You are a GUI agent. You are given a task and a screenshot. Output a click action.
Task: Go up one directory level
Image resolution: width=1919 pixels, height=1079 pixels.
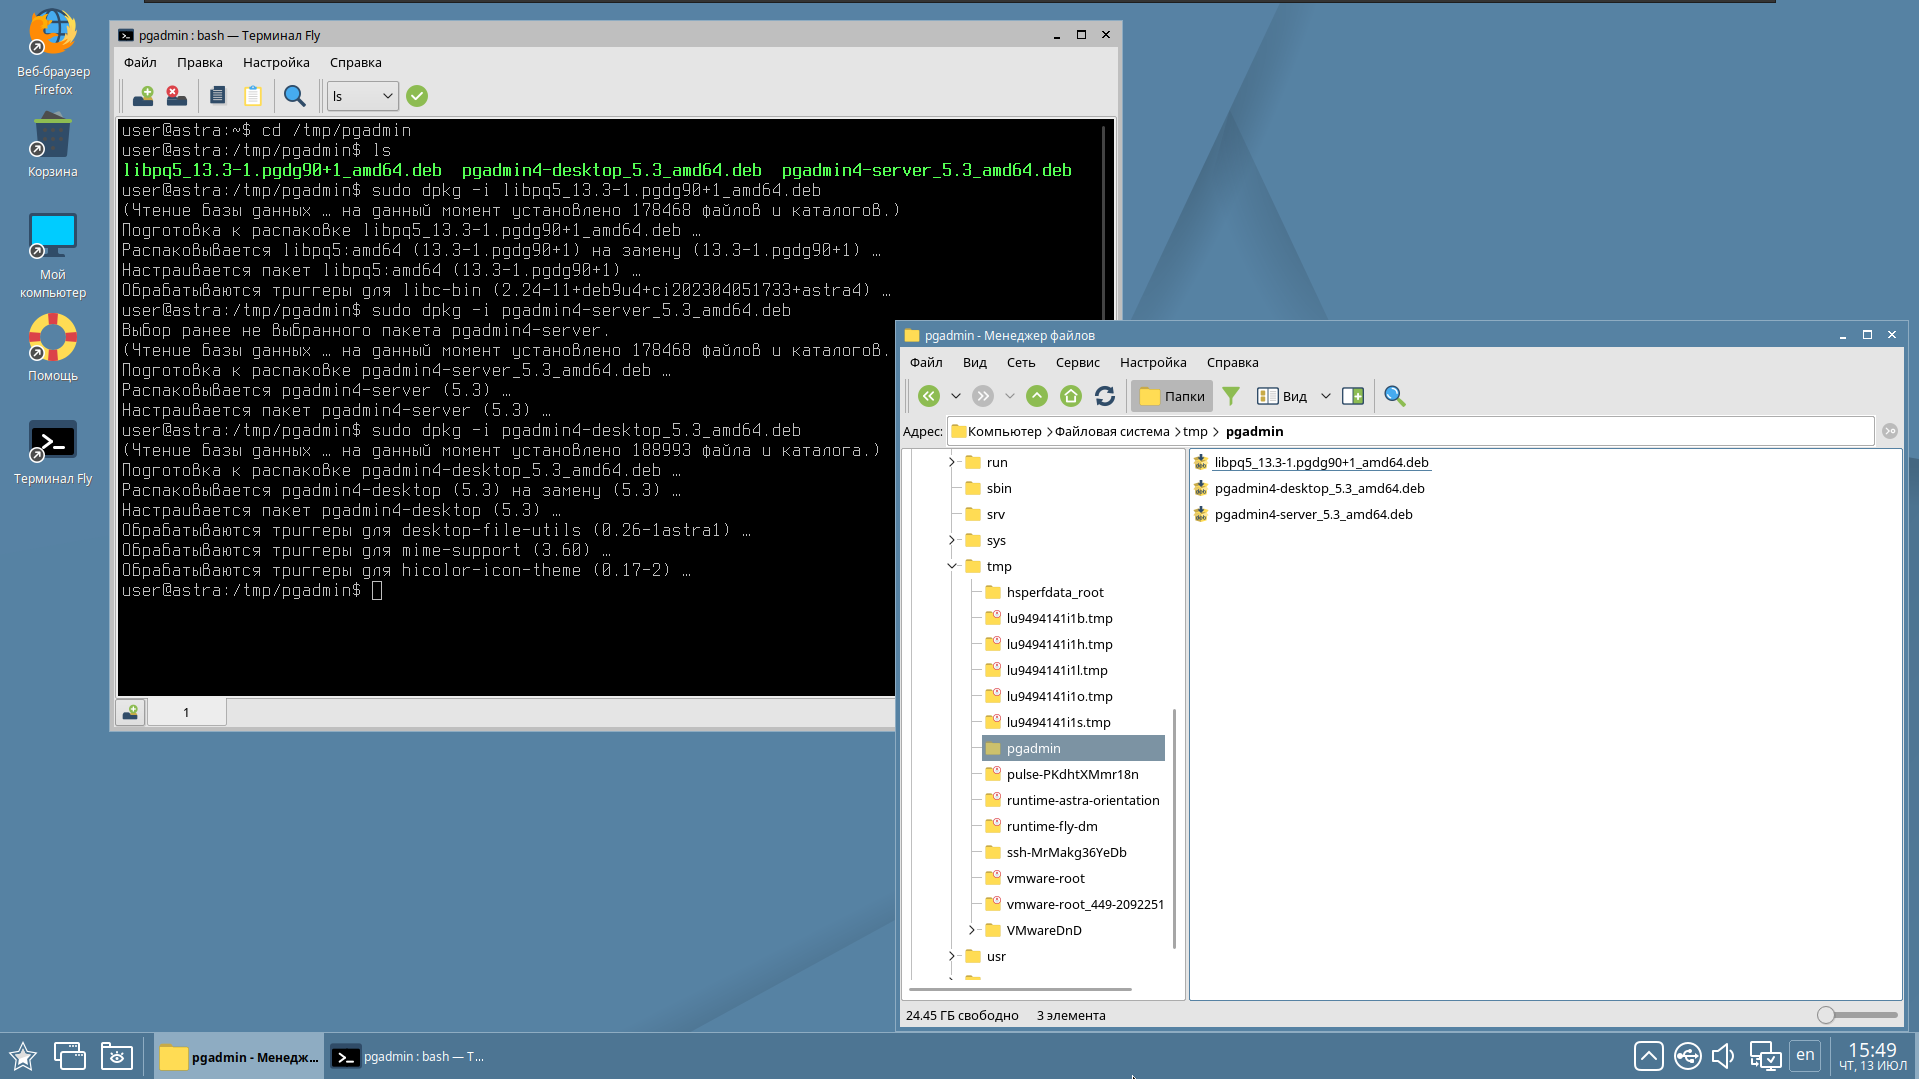pyautogui.click(x=1037, y=396)
